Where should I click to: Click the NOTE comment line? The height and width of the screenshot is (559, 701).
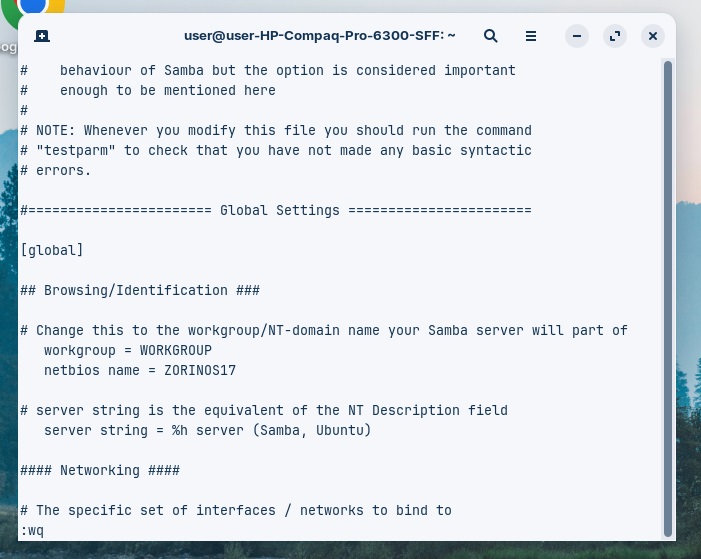pos(276,130)
